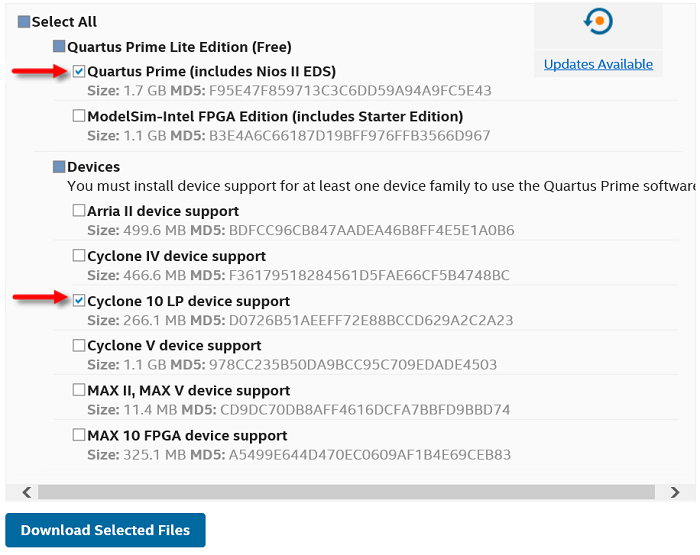Check Cyclone V device support
700x555 pixels.
[x=79, y=345]
